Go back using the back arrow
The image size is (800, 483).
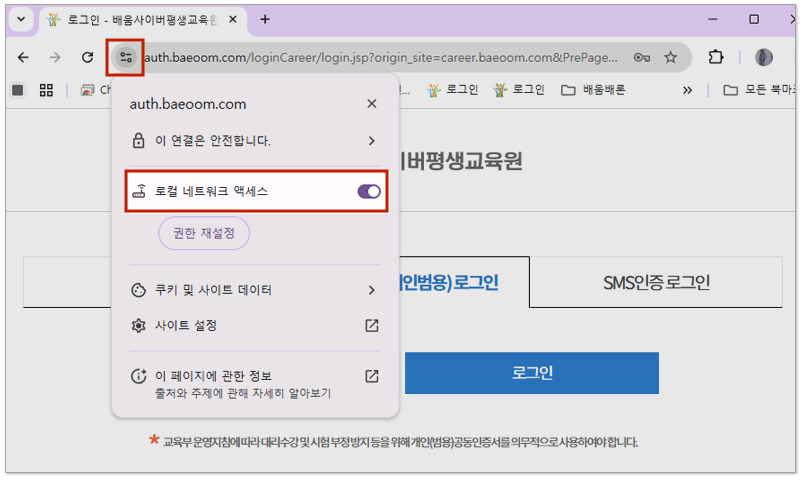(x=24, y=57)
